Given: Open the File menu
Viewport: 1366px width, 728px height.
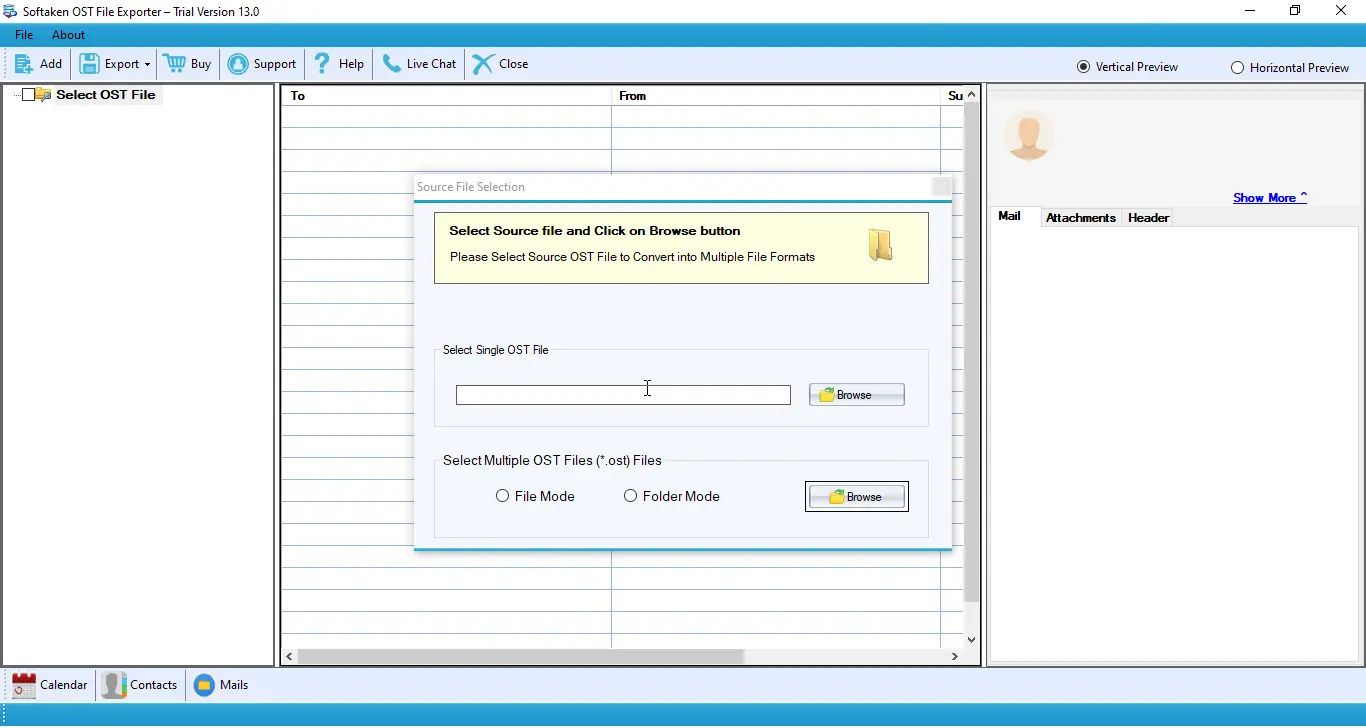Looking at the screenshot, I should [x=23, y=34].
